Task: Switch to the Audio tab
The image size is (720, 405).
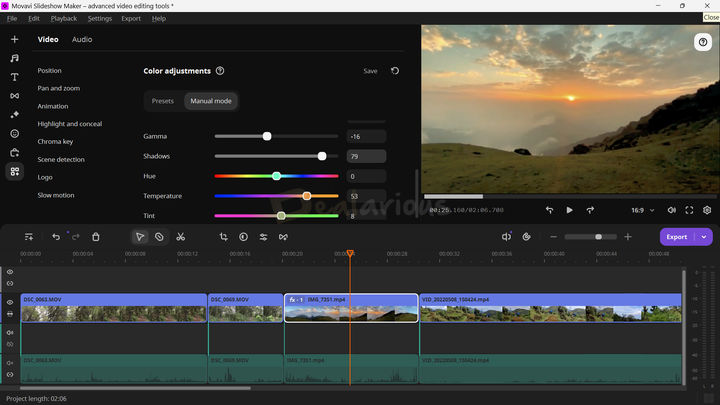Action: (82, 39)
